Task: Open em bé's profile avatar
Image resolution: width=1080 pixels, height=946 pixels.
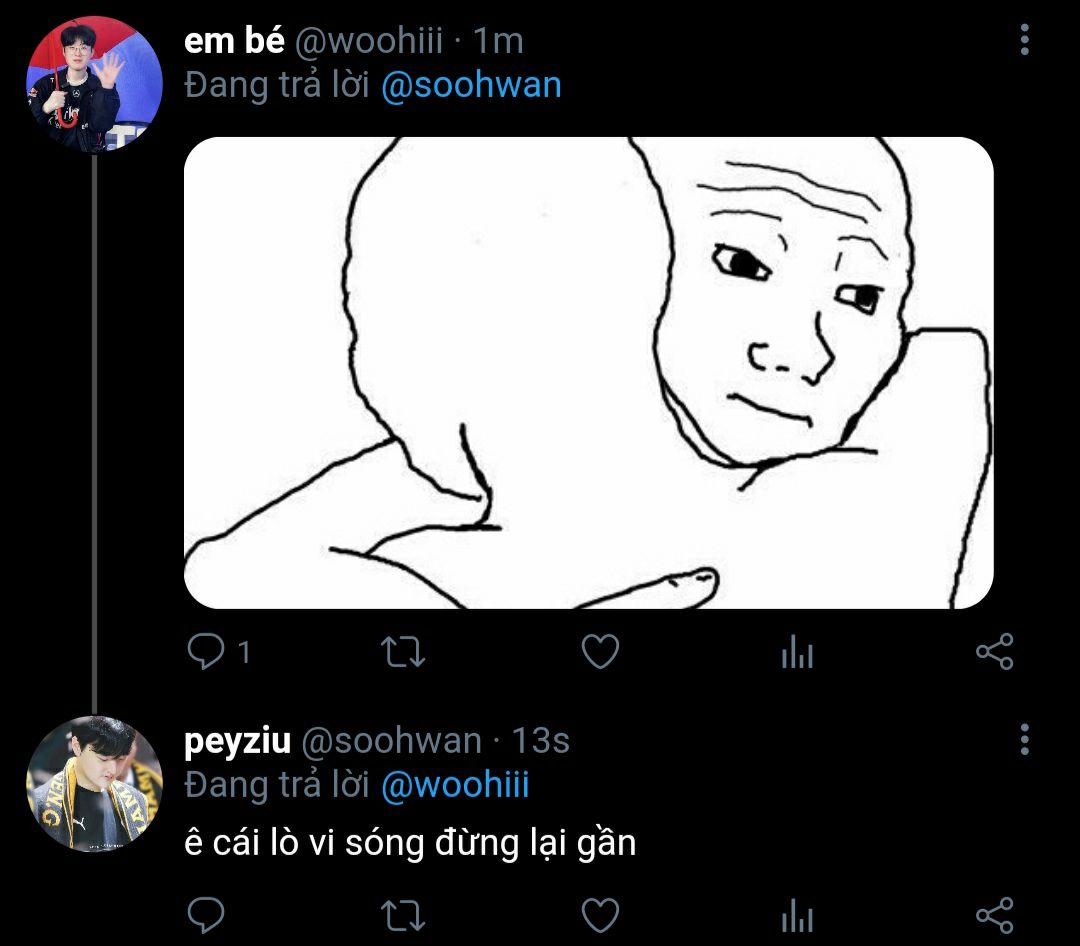Action: tap(94, 84)
